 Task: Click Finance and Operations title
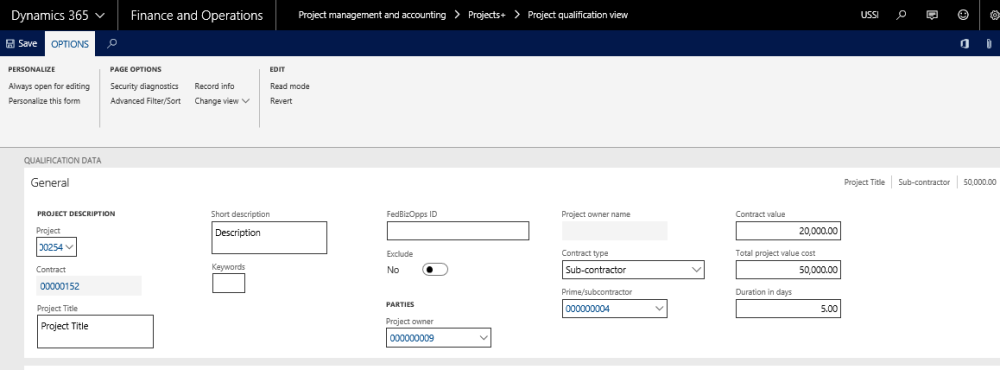pos(196,15)
